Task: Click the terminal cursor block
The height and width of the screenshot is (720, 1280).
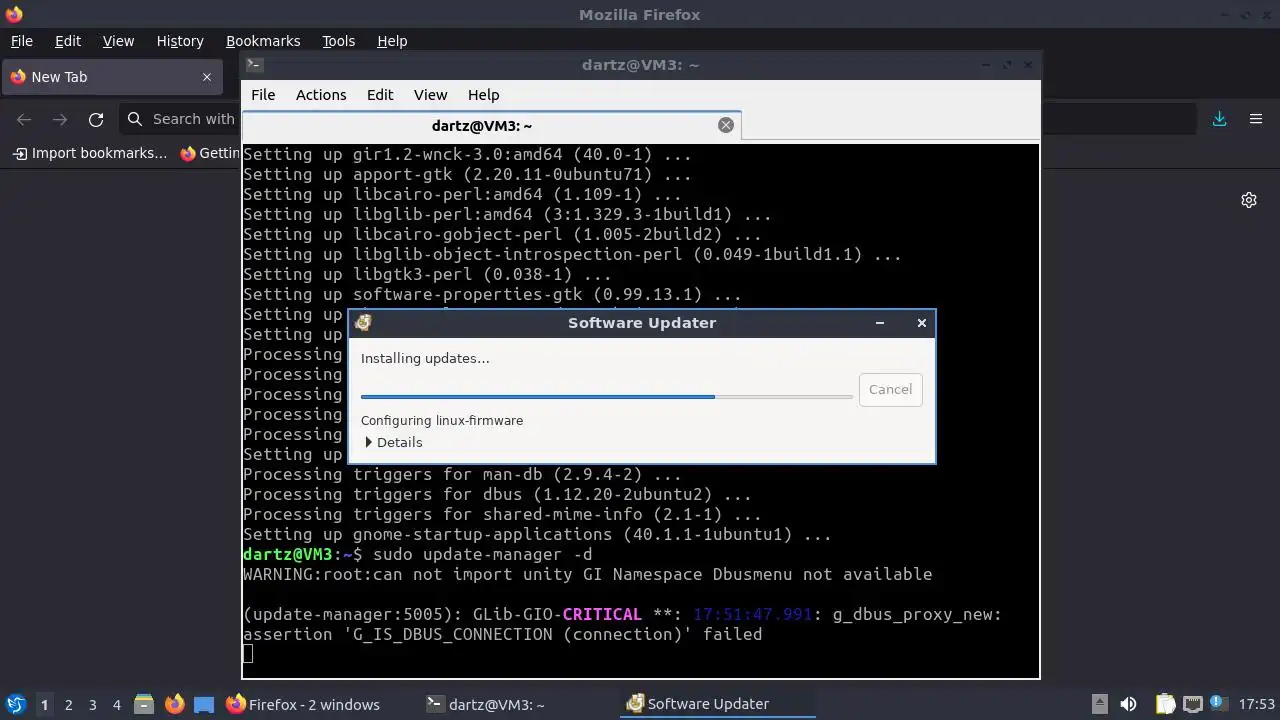Action: coord(248,654)
